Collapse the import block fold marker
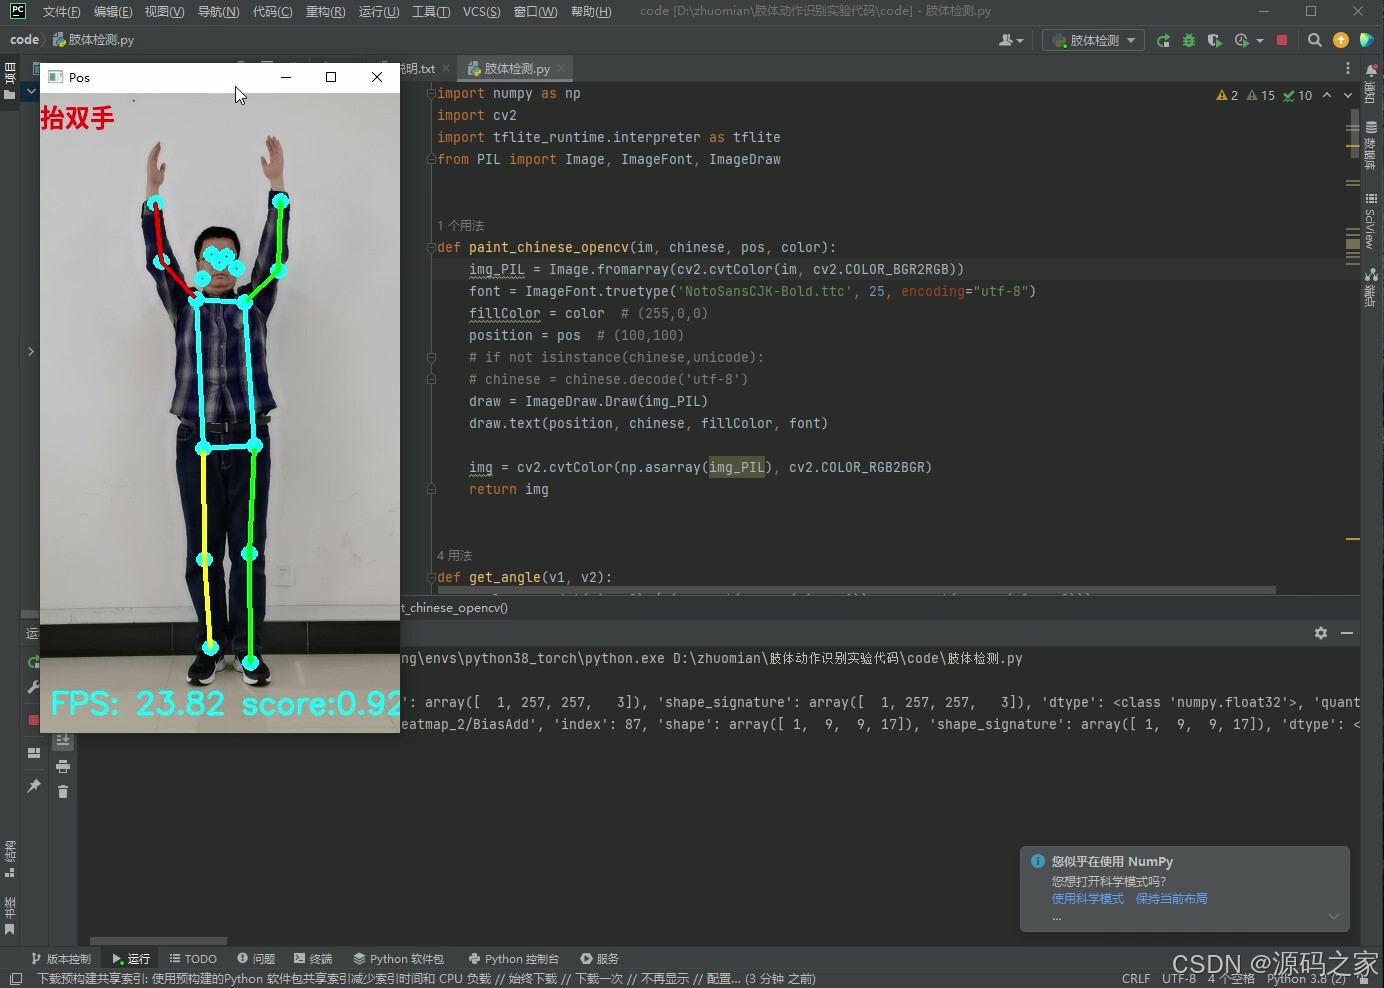Image resolution: width=1384 pixels, height=988 pixels. point(431,93)
